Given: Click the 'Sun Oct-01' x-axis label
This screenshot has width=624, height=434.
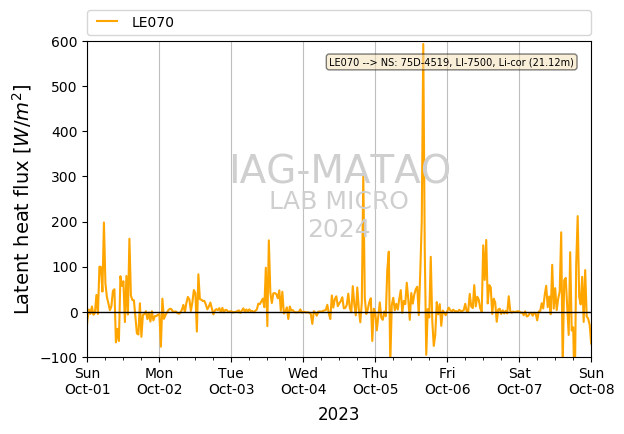Looking at the screenshot, I should click(x=88, y=381).
